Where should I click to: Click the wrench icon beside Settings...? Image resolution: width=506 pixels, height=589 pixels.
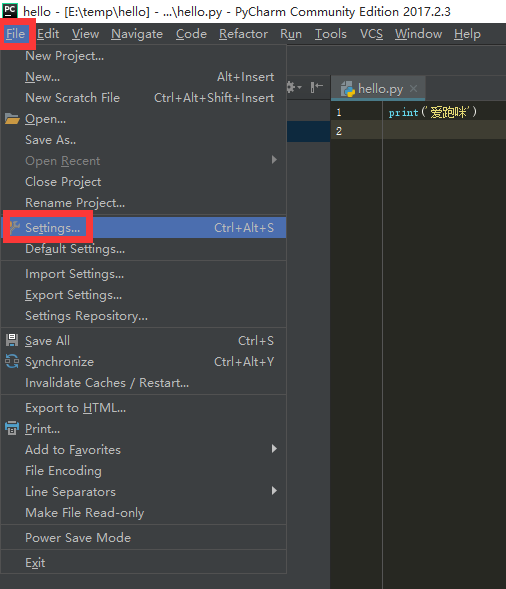click(x=15, y=228)
